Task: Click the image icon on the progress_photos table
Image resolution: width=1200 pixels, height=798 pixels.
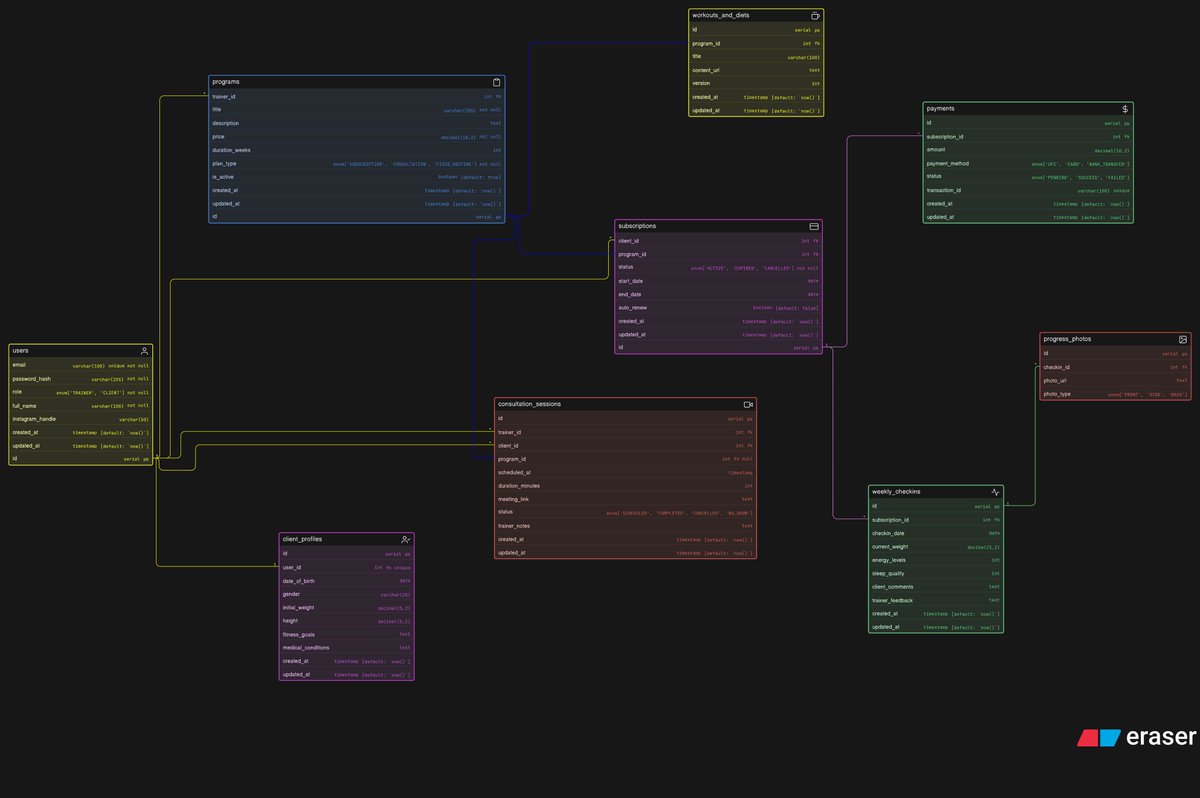Action: pos(1184,339)
